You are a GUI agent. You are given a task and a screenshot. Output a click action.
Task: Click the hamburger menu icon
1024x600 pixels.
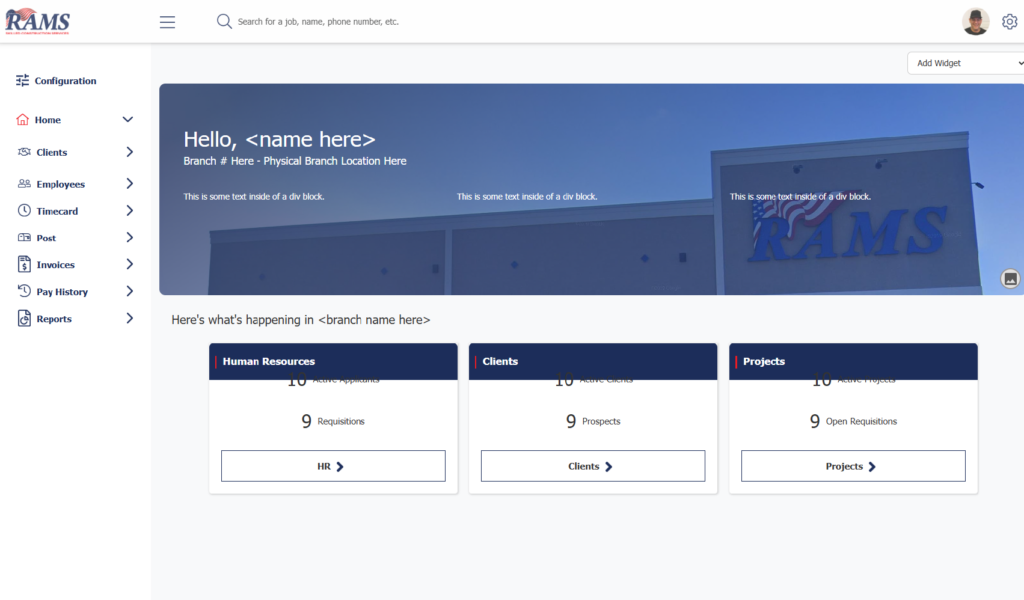coord(167,22)
